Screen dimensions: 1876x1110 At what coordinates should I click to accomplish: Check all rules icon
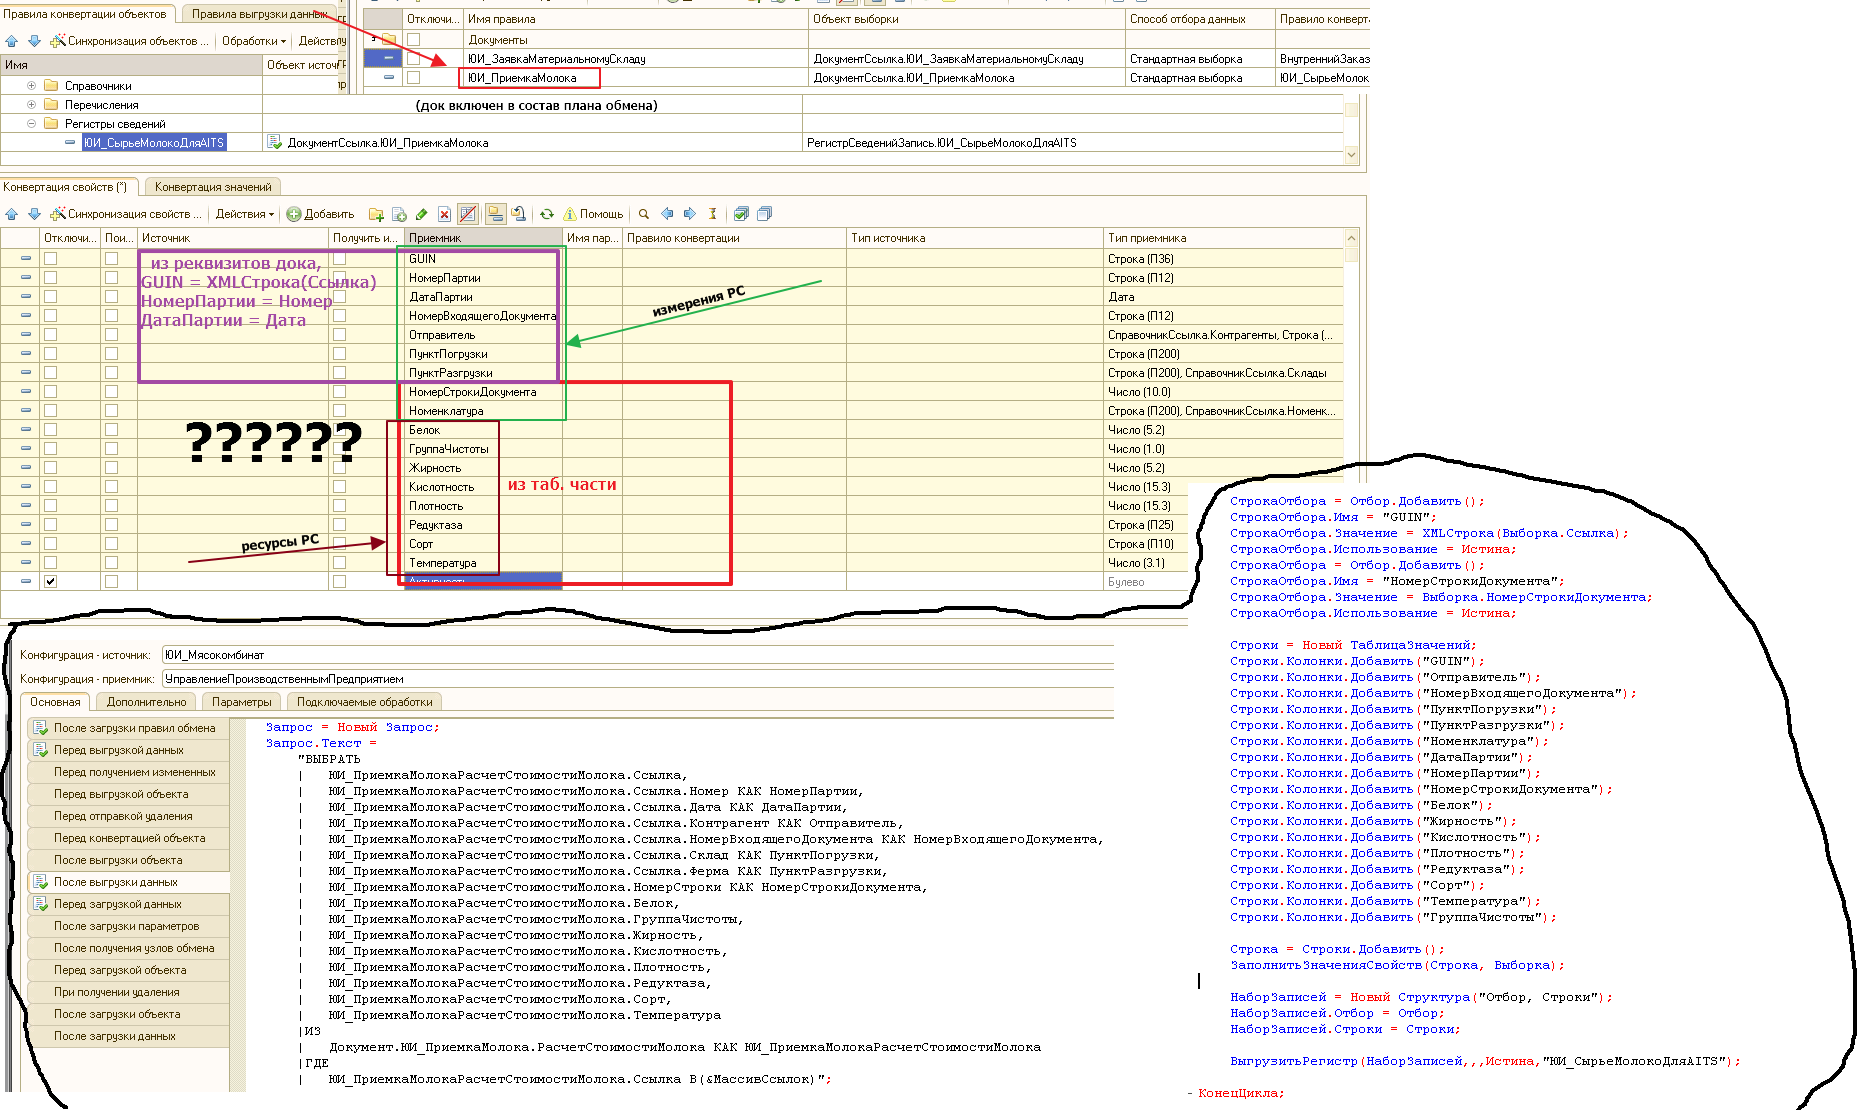click(741, 214)
